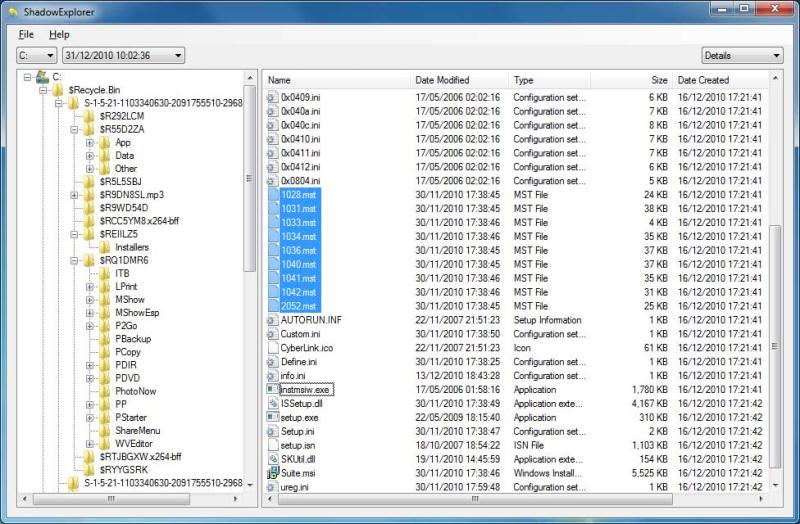Viewport: 800px width, 524px height.
Task: Open the shadow copy date dropdown
Action: point(123,55)
